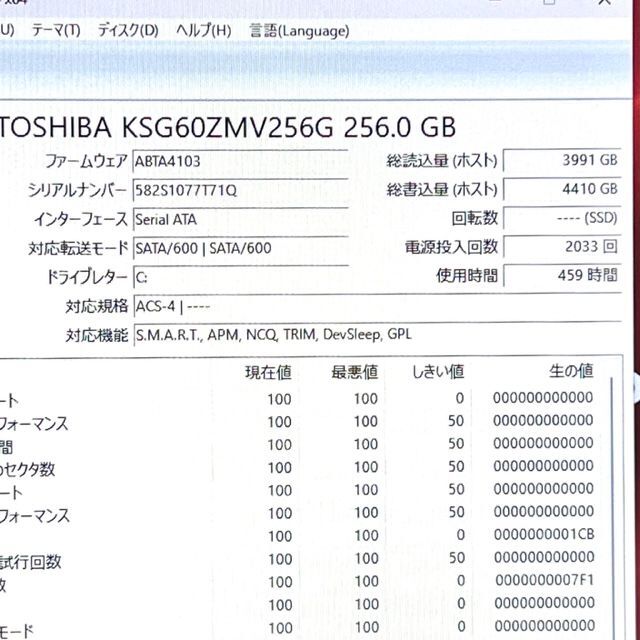Click the ---- (SSD) rotation rate value
This screenshot has width=640, height=640.
[x=562, y=218]
